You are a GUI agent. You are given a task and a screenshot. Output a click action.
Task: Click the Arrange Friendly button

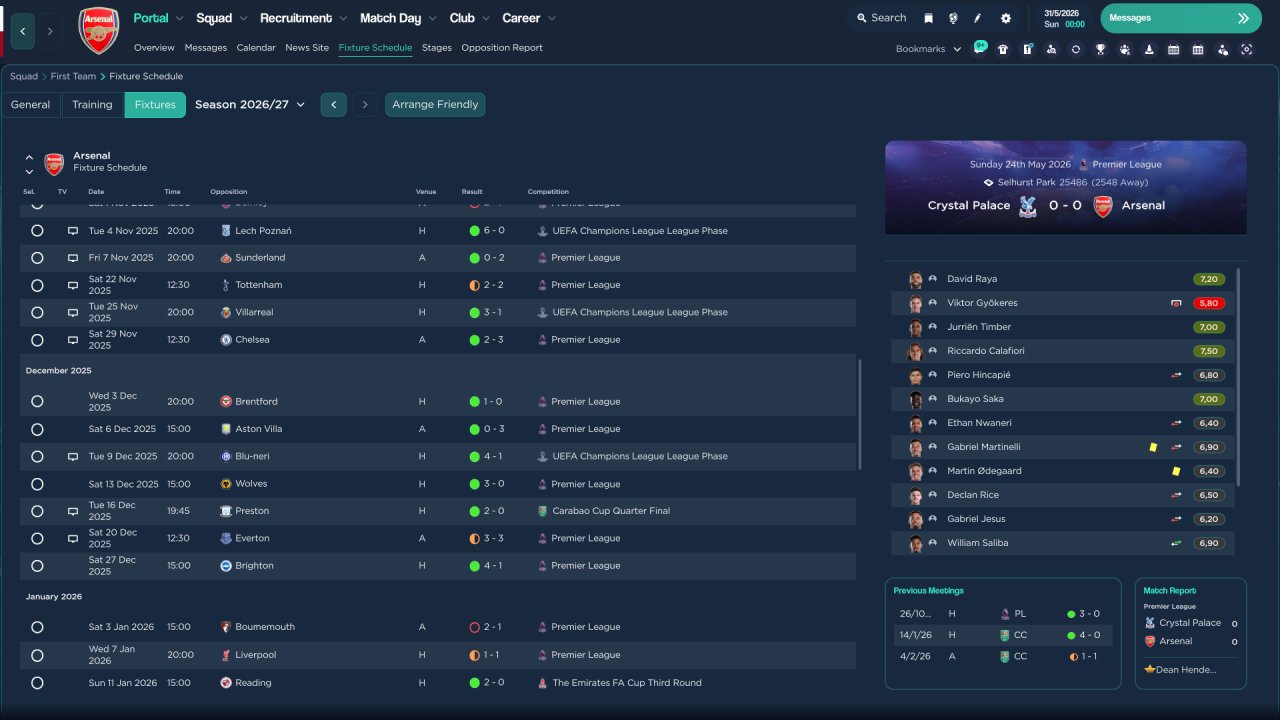[435, 104]
